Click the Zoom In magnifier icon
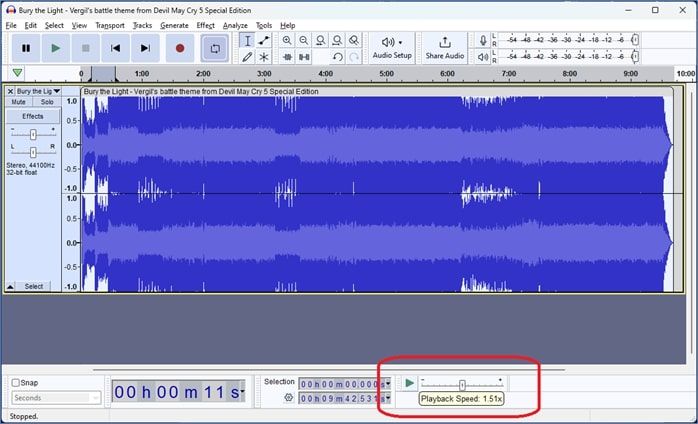Image resolution: width=698 pixels, height=424 pixels. click(287, 41)
